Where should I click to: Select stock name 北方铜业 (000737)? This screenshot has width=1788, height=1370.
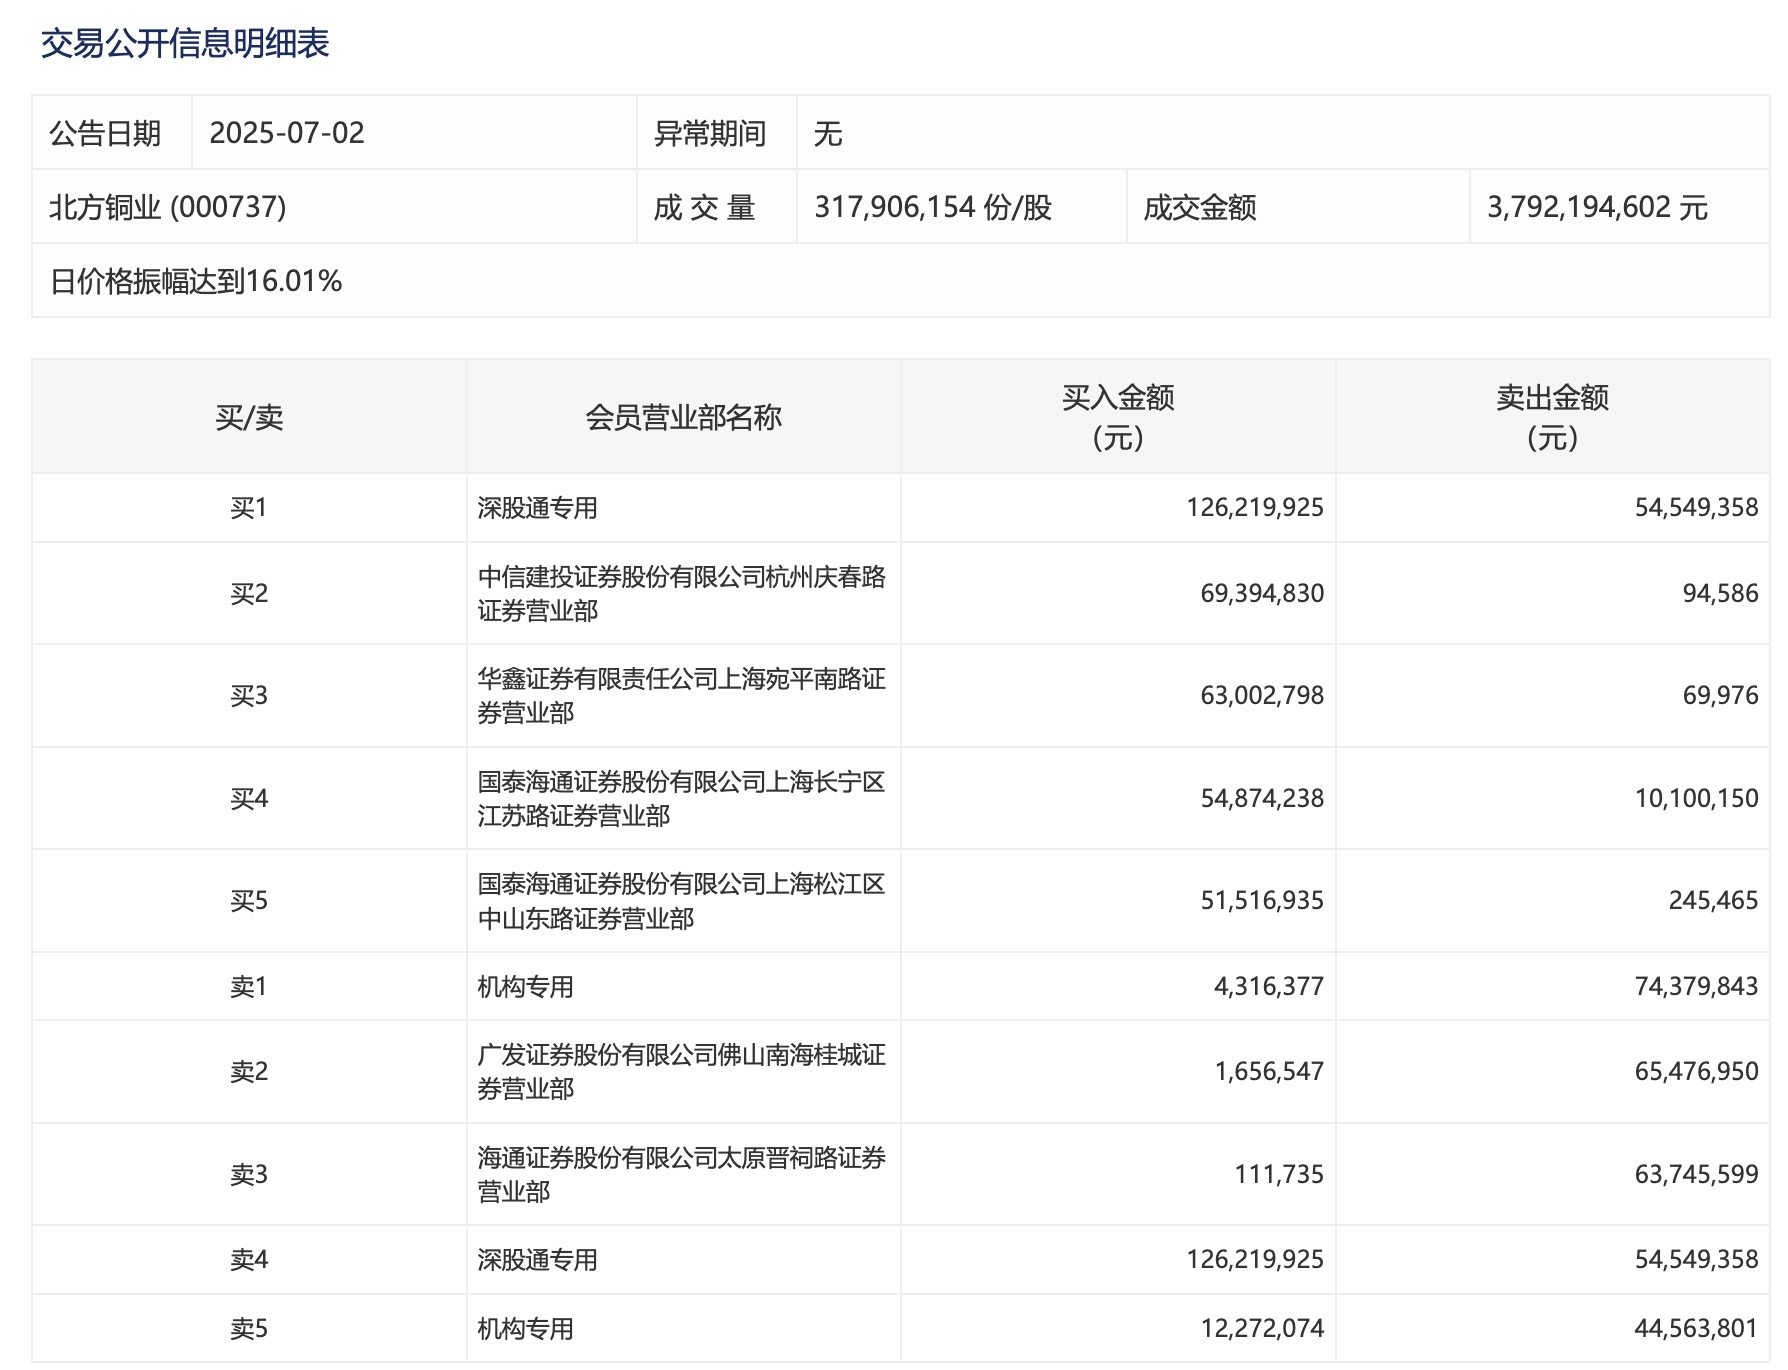(x=168, y=207)
